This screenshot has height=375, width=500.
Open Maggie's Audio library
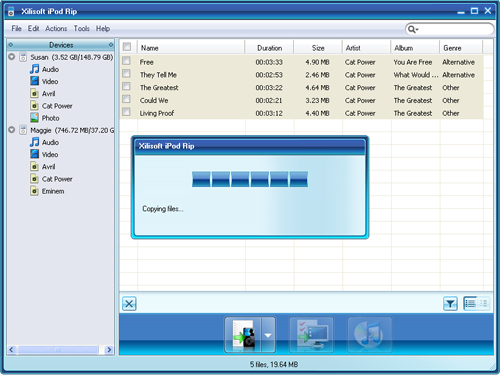coord(44,142)
